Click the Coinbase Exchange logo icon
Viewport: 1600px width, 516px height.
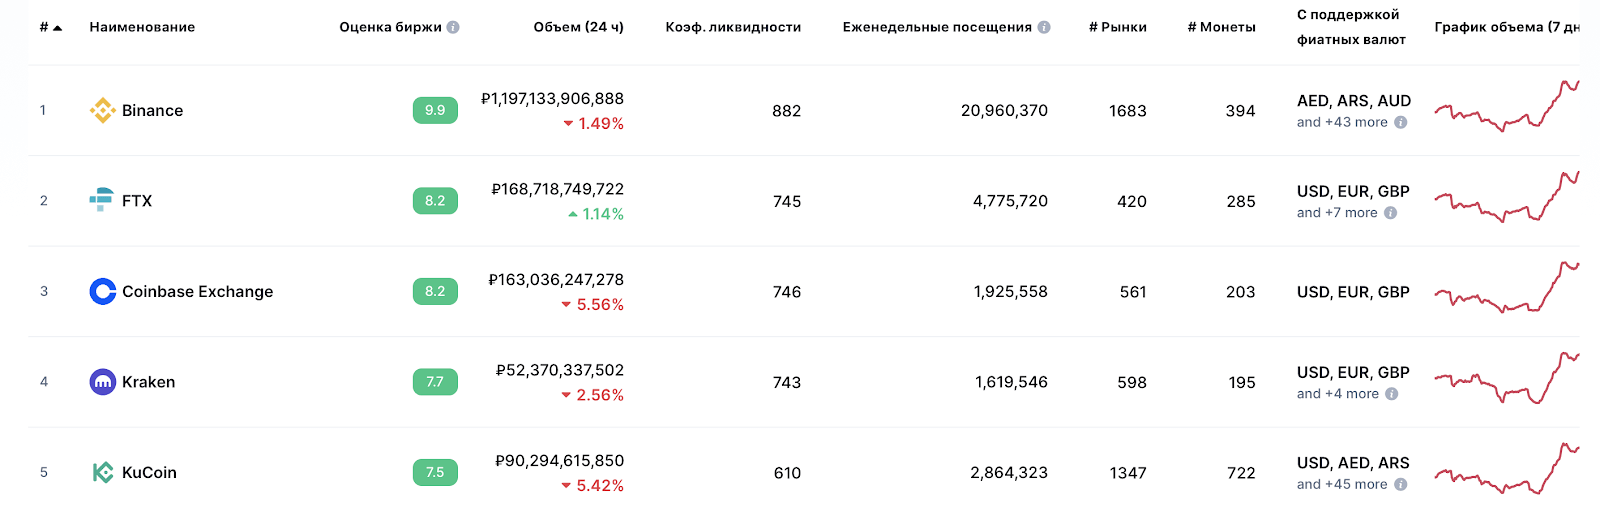pos(102,291)
